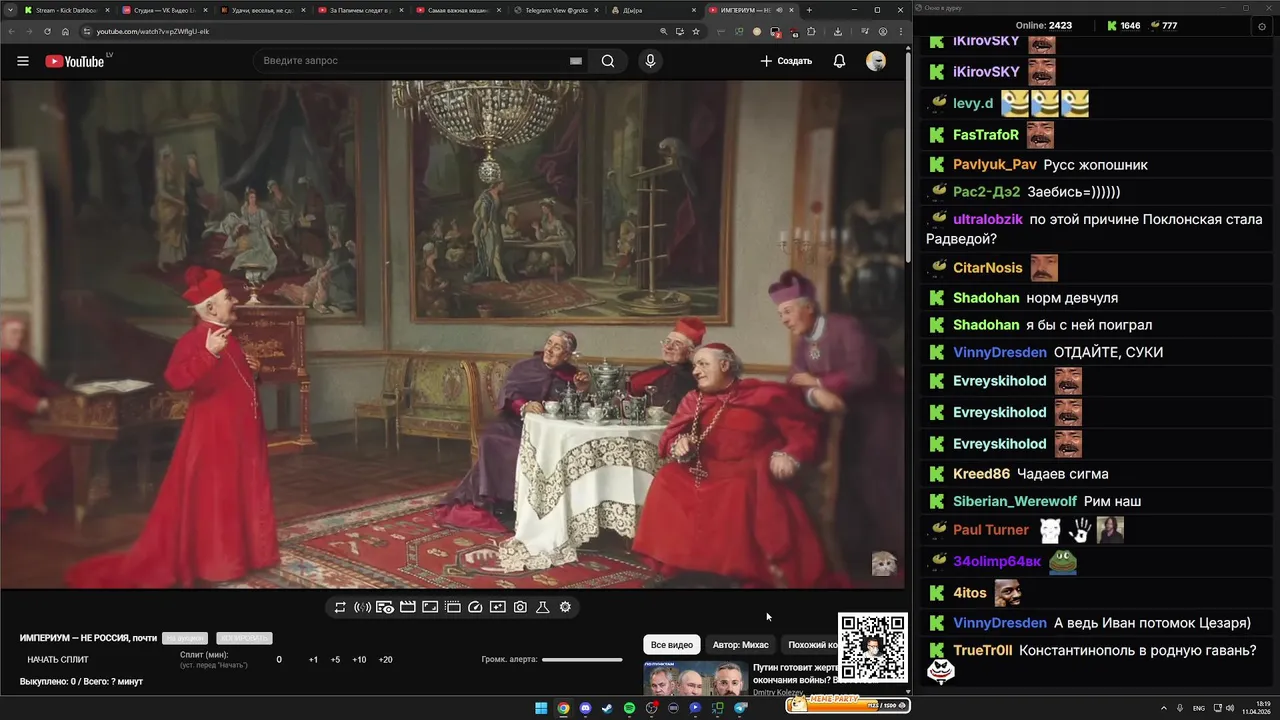
Task: Open playback speed gauge icon
Action: (475, 607)
